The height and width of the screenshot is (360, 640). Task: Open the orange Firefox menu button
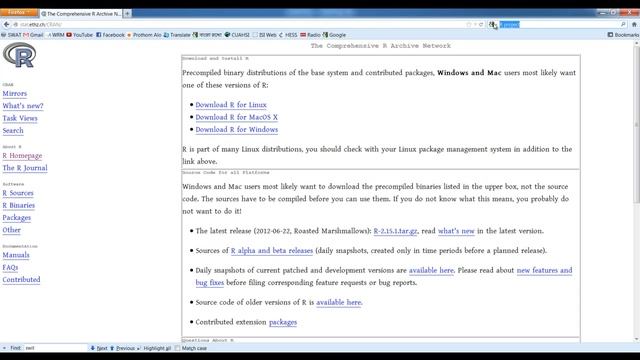(x=19, y=13)
